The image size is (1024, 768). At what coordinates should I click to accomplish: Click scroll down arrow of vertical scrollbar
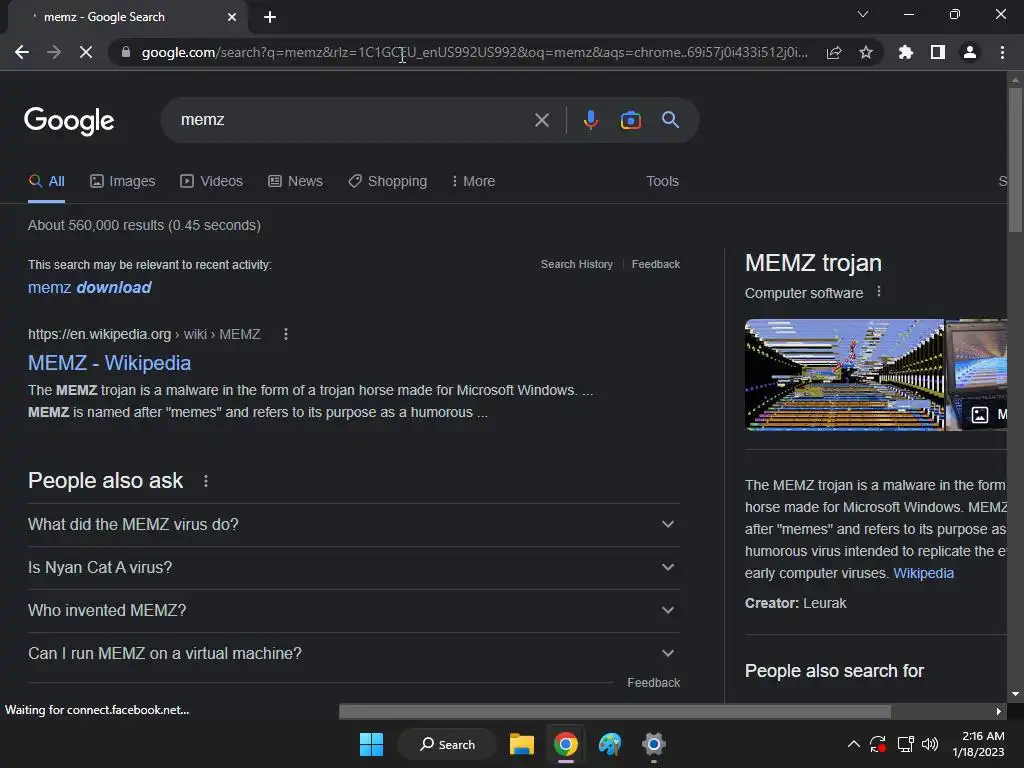tap(1015, 694)
